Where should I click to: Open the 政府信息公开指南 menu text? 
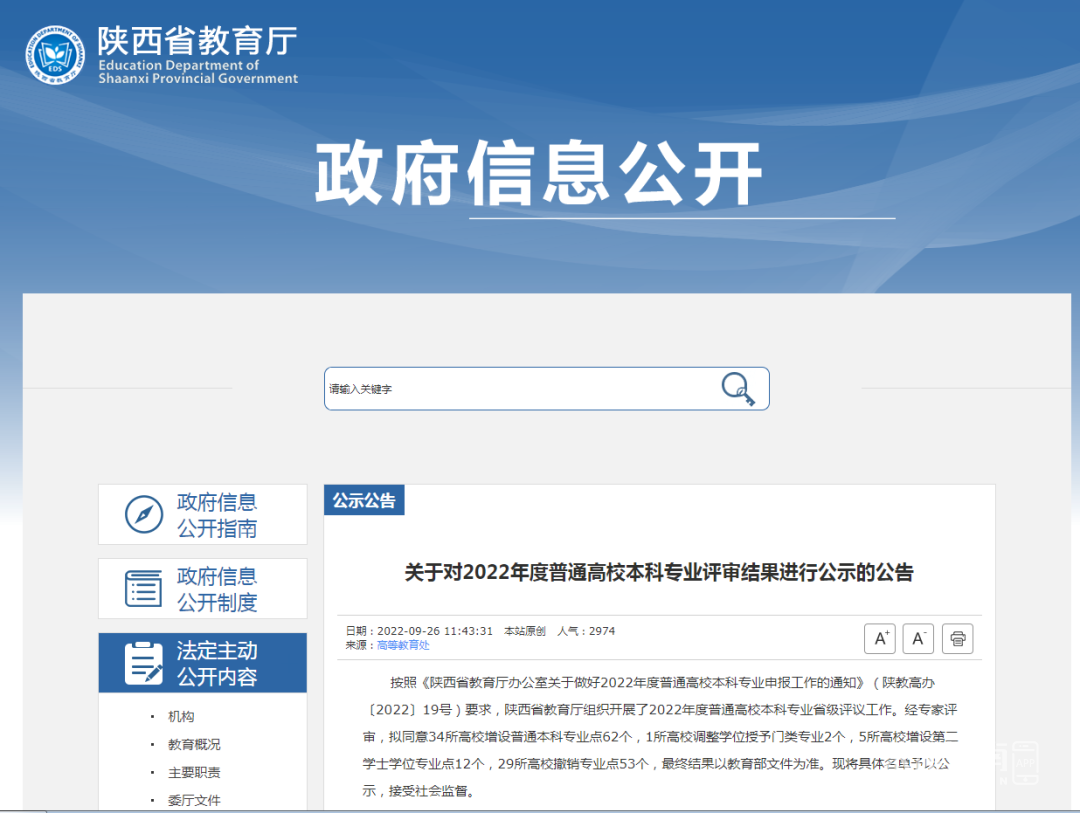[217, 515]
